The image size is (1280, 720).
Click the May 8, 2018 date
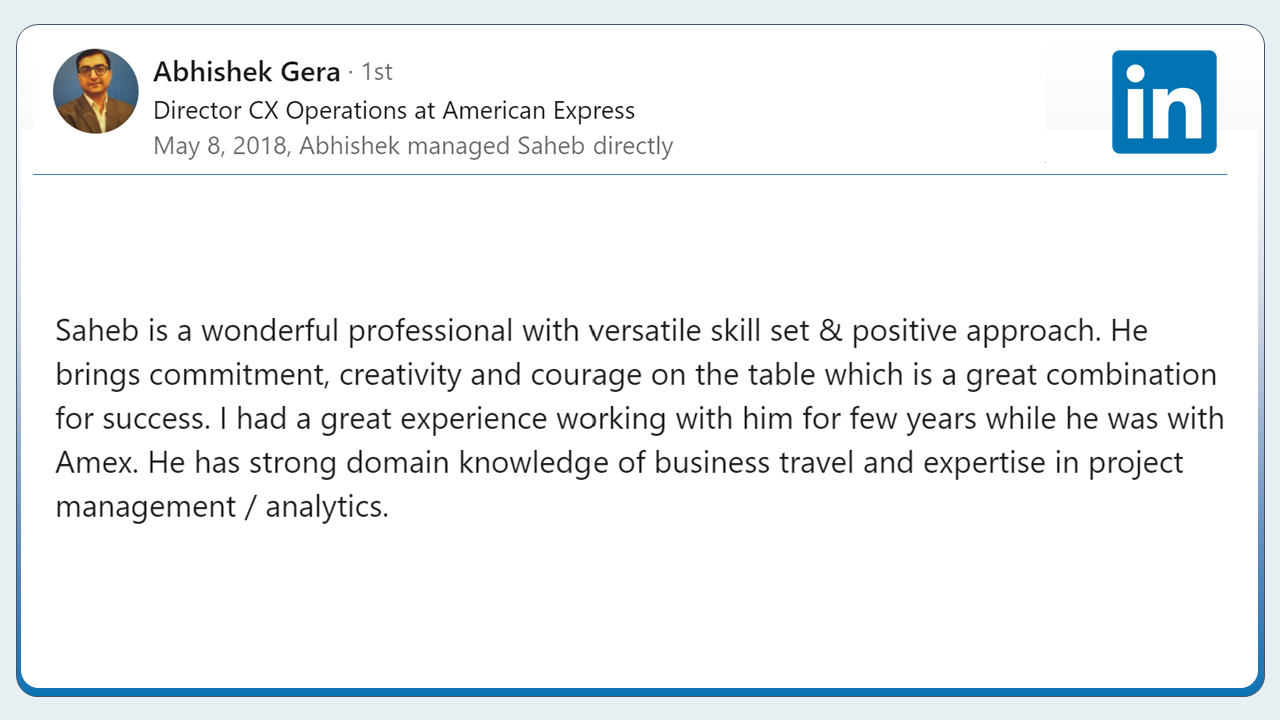click(x=221, y=146)
